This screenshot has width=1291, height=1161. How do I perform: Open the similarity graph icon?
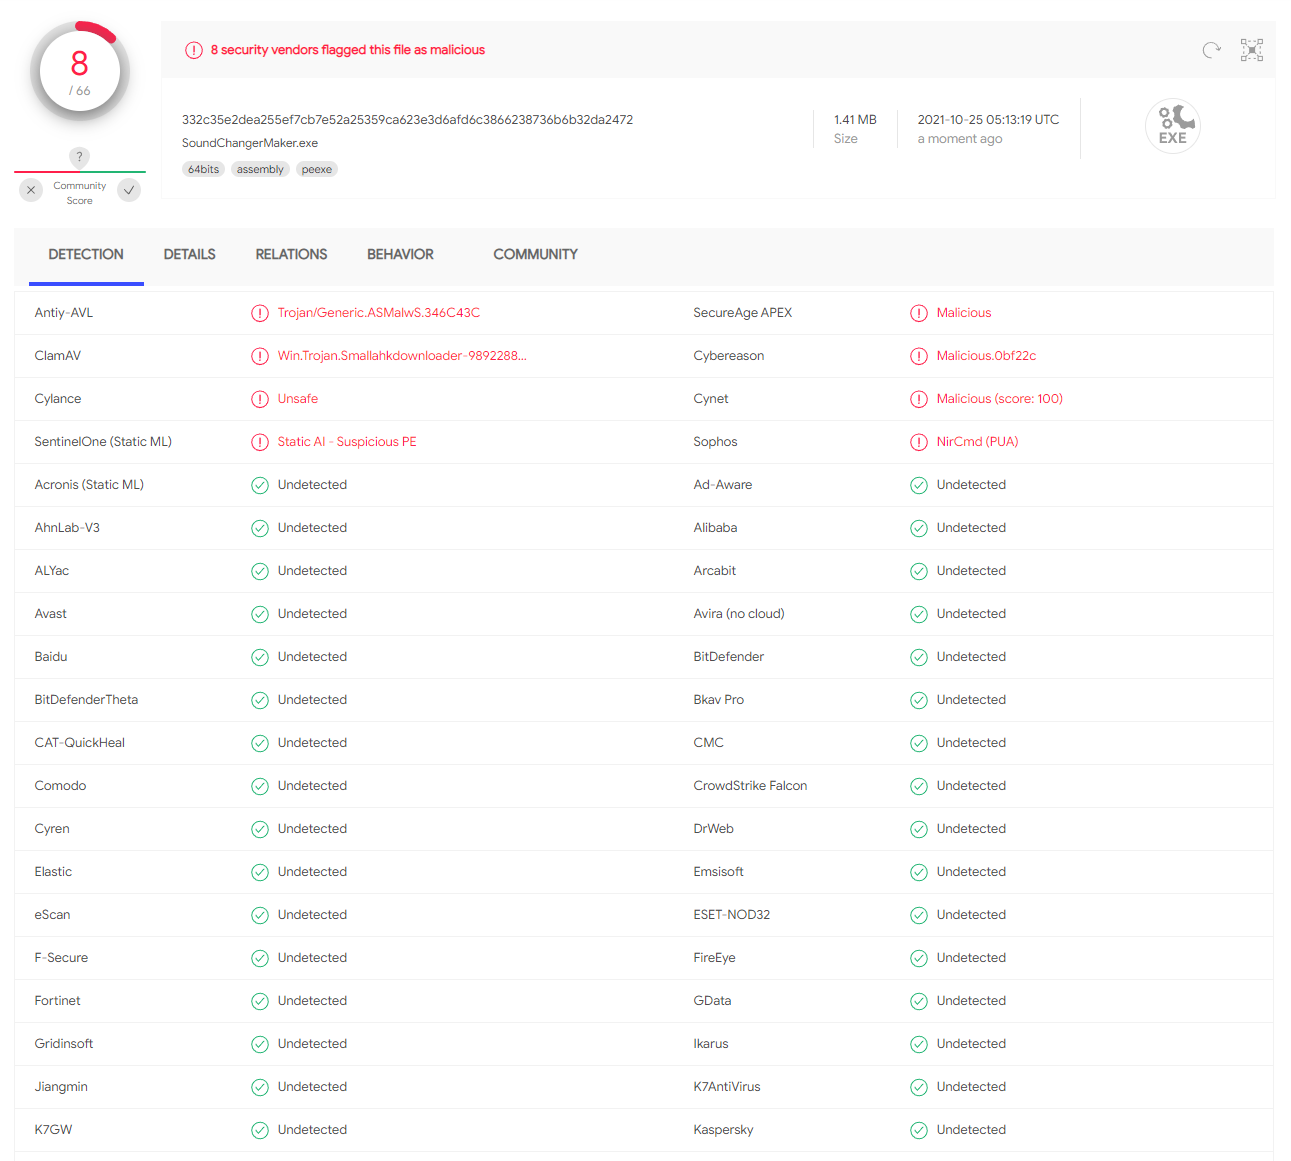click(x=1252, y=50)
